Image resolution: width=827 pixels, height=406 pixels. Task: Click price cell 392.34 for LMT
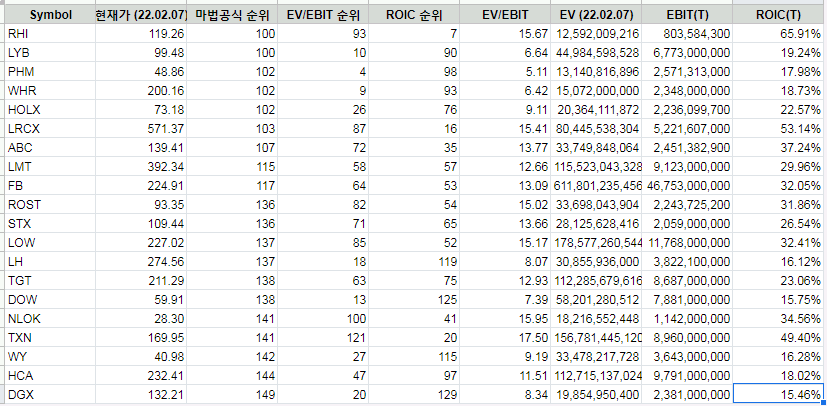[x=141, y=167]
